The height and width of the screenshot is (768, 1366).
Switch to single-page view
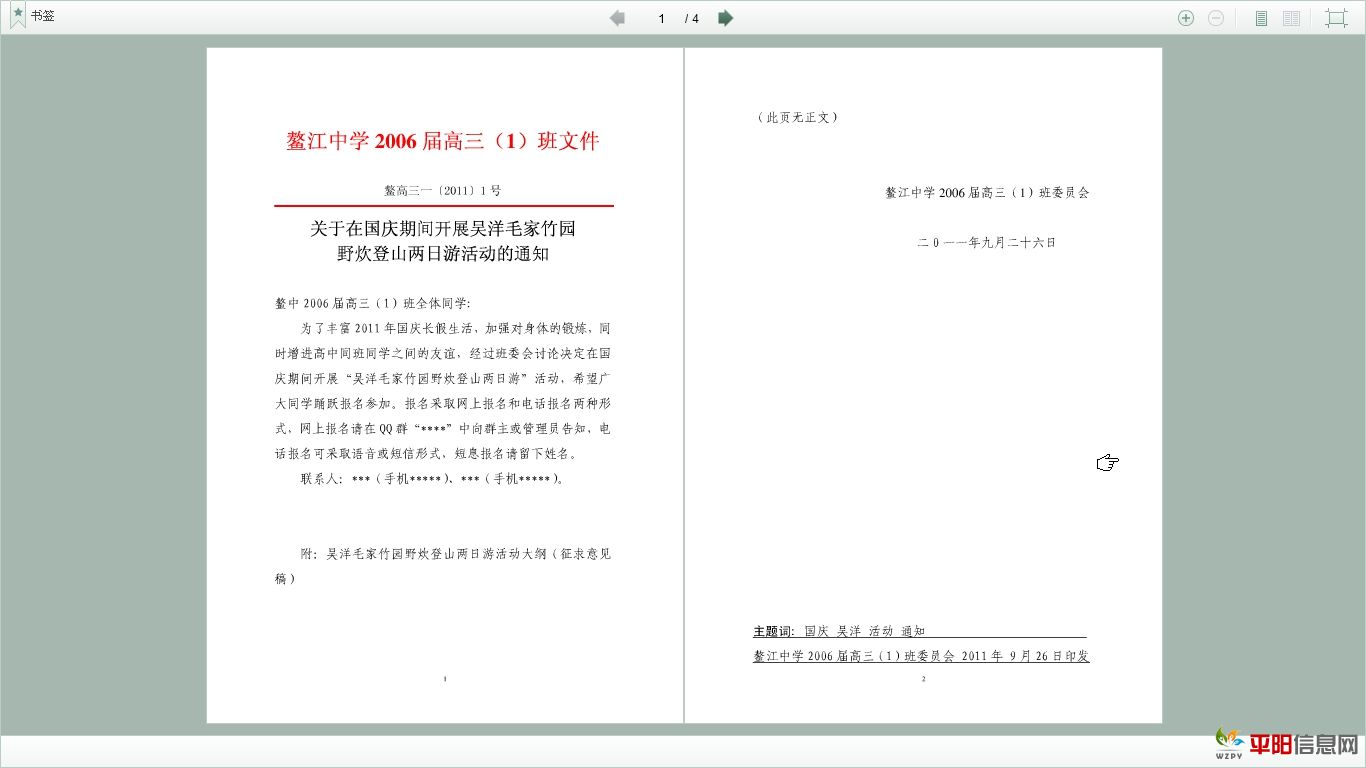coord(1262,18)
